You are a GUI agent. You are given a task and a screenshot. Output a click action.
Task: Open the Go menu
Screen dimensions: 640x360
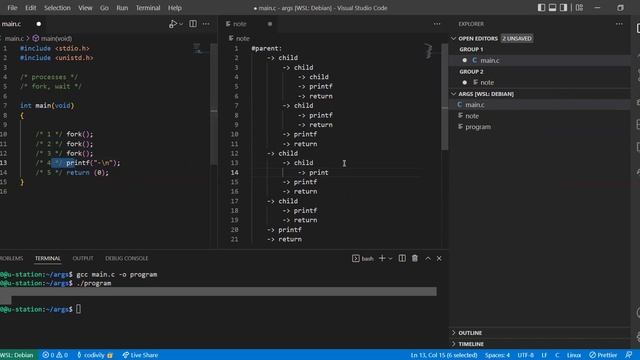pyautogui.click(x=104, y=8)
